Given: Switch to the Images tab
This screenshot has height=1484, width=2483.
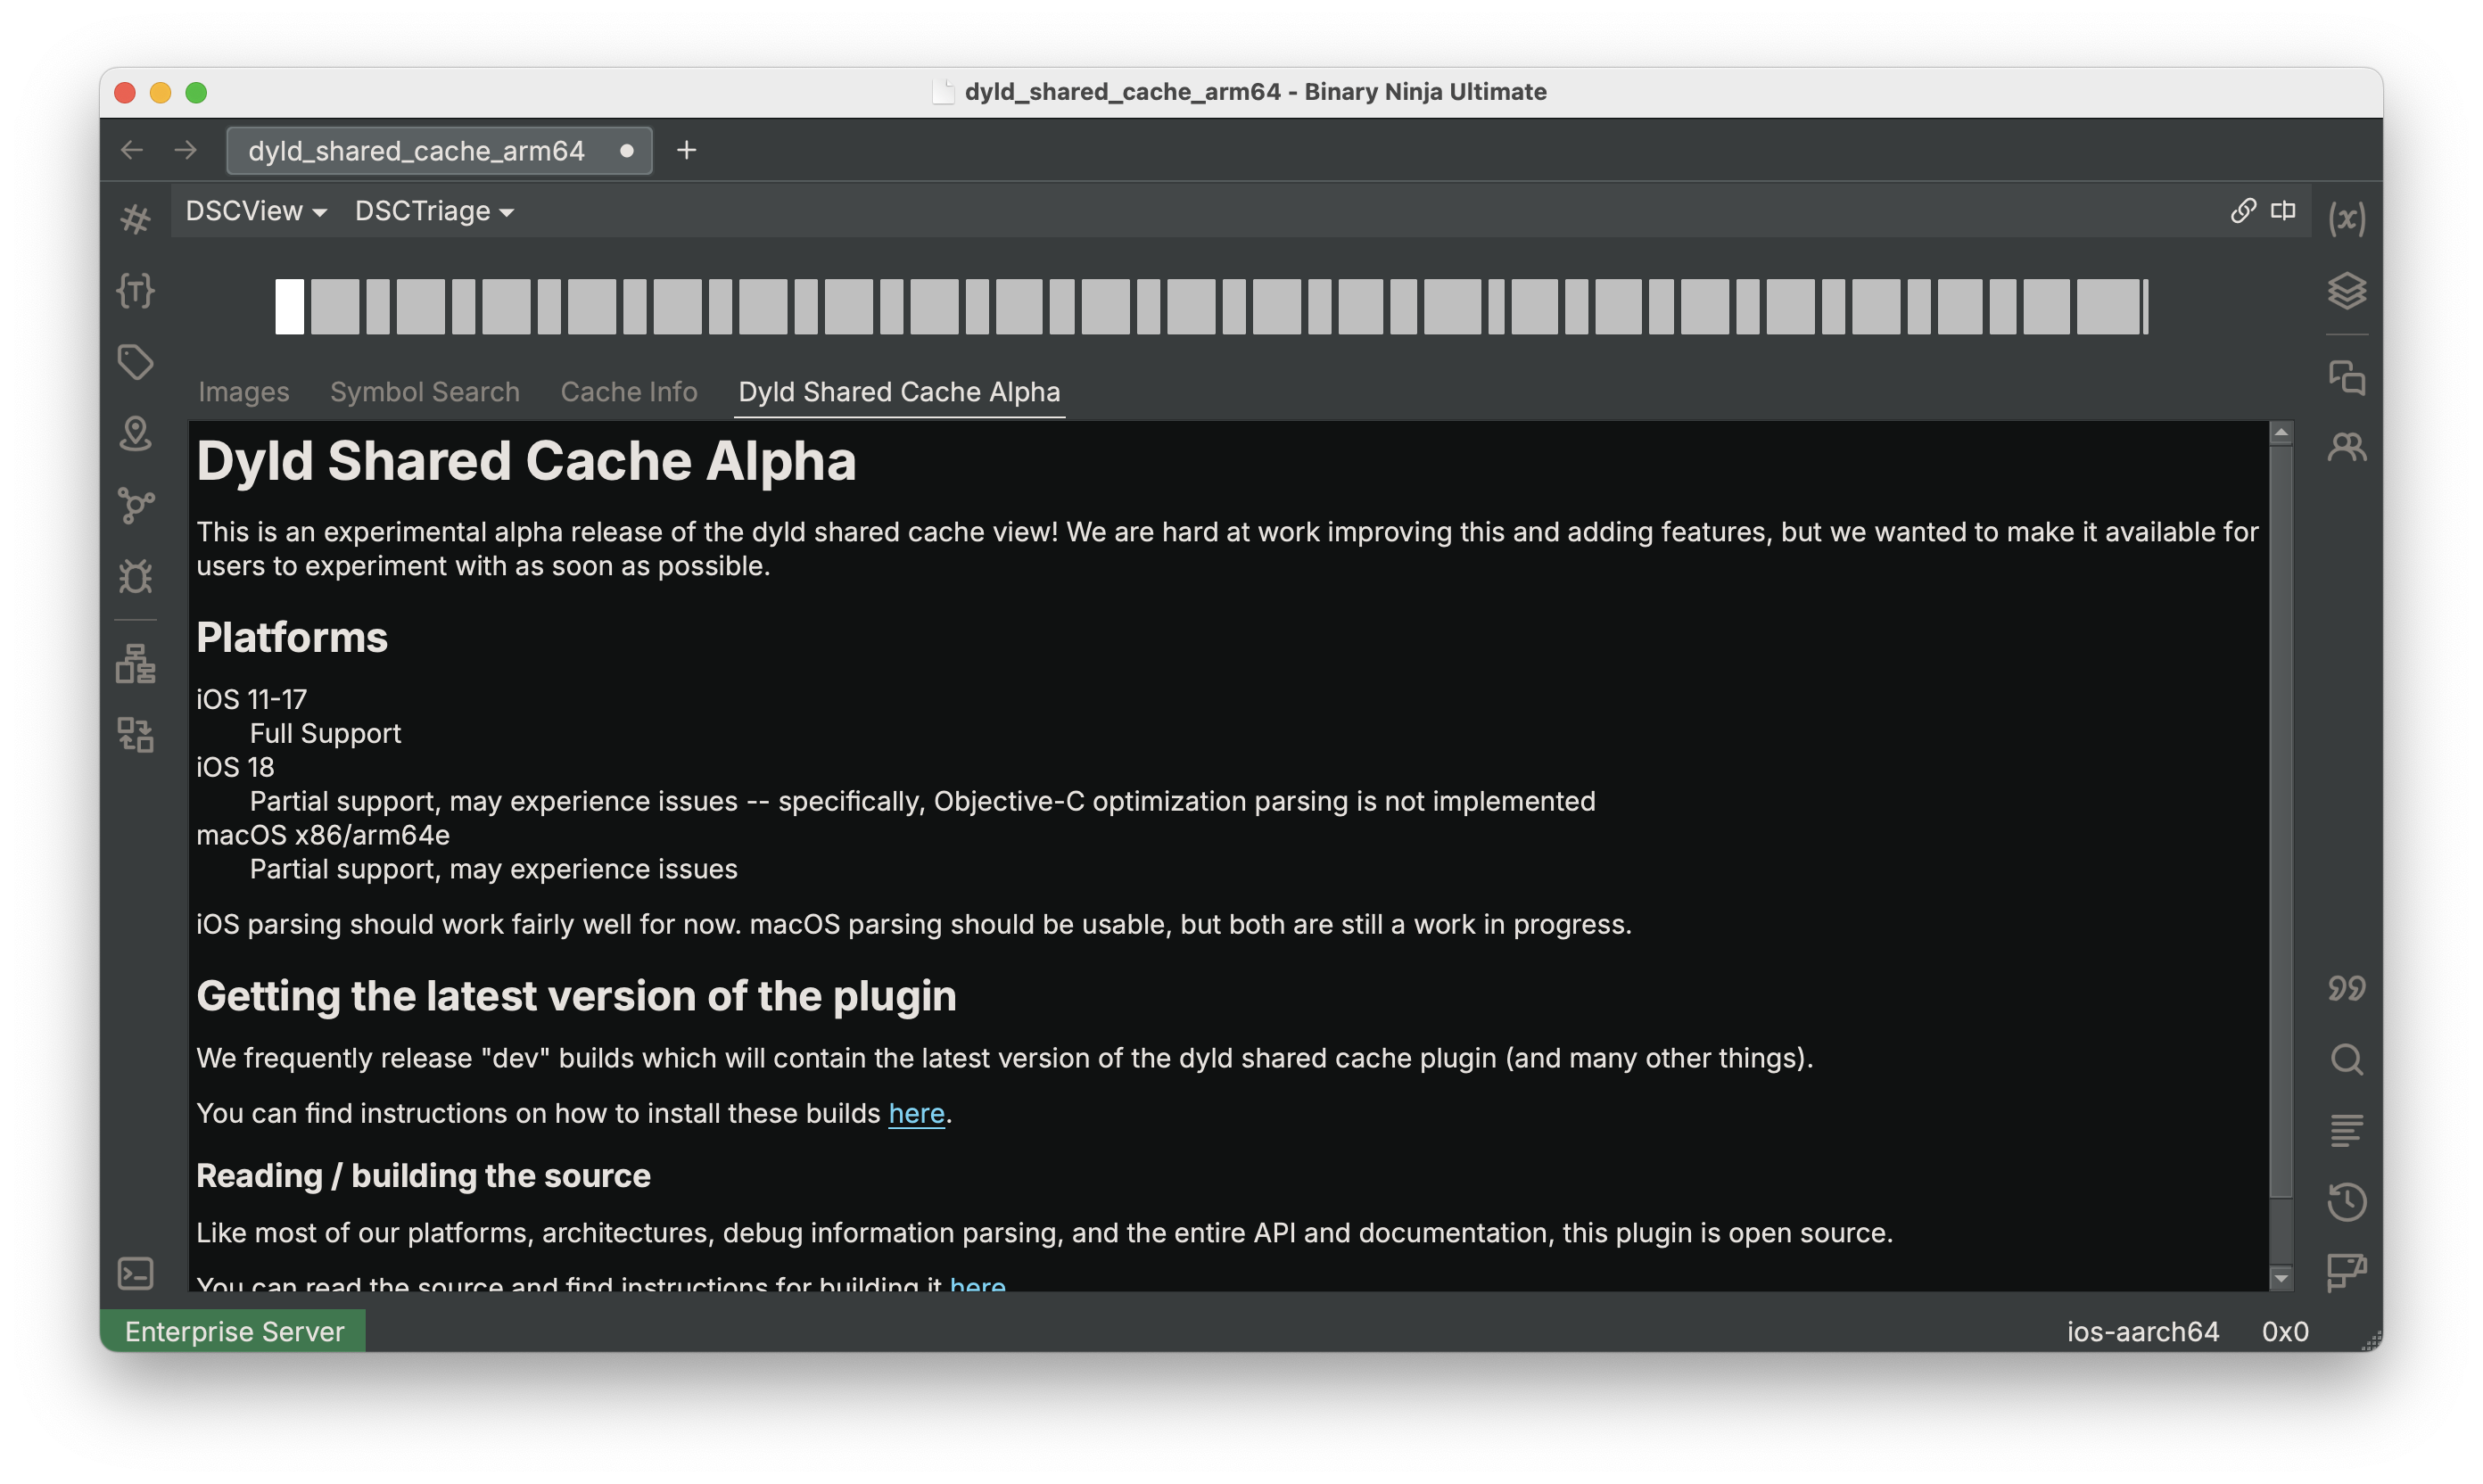Looking at the screenshot, I should (243, 392).
